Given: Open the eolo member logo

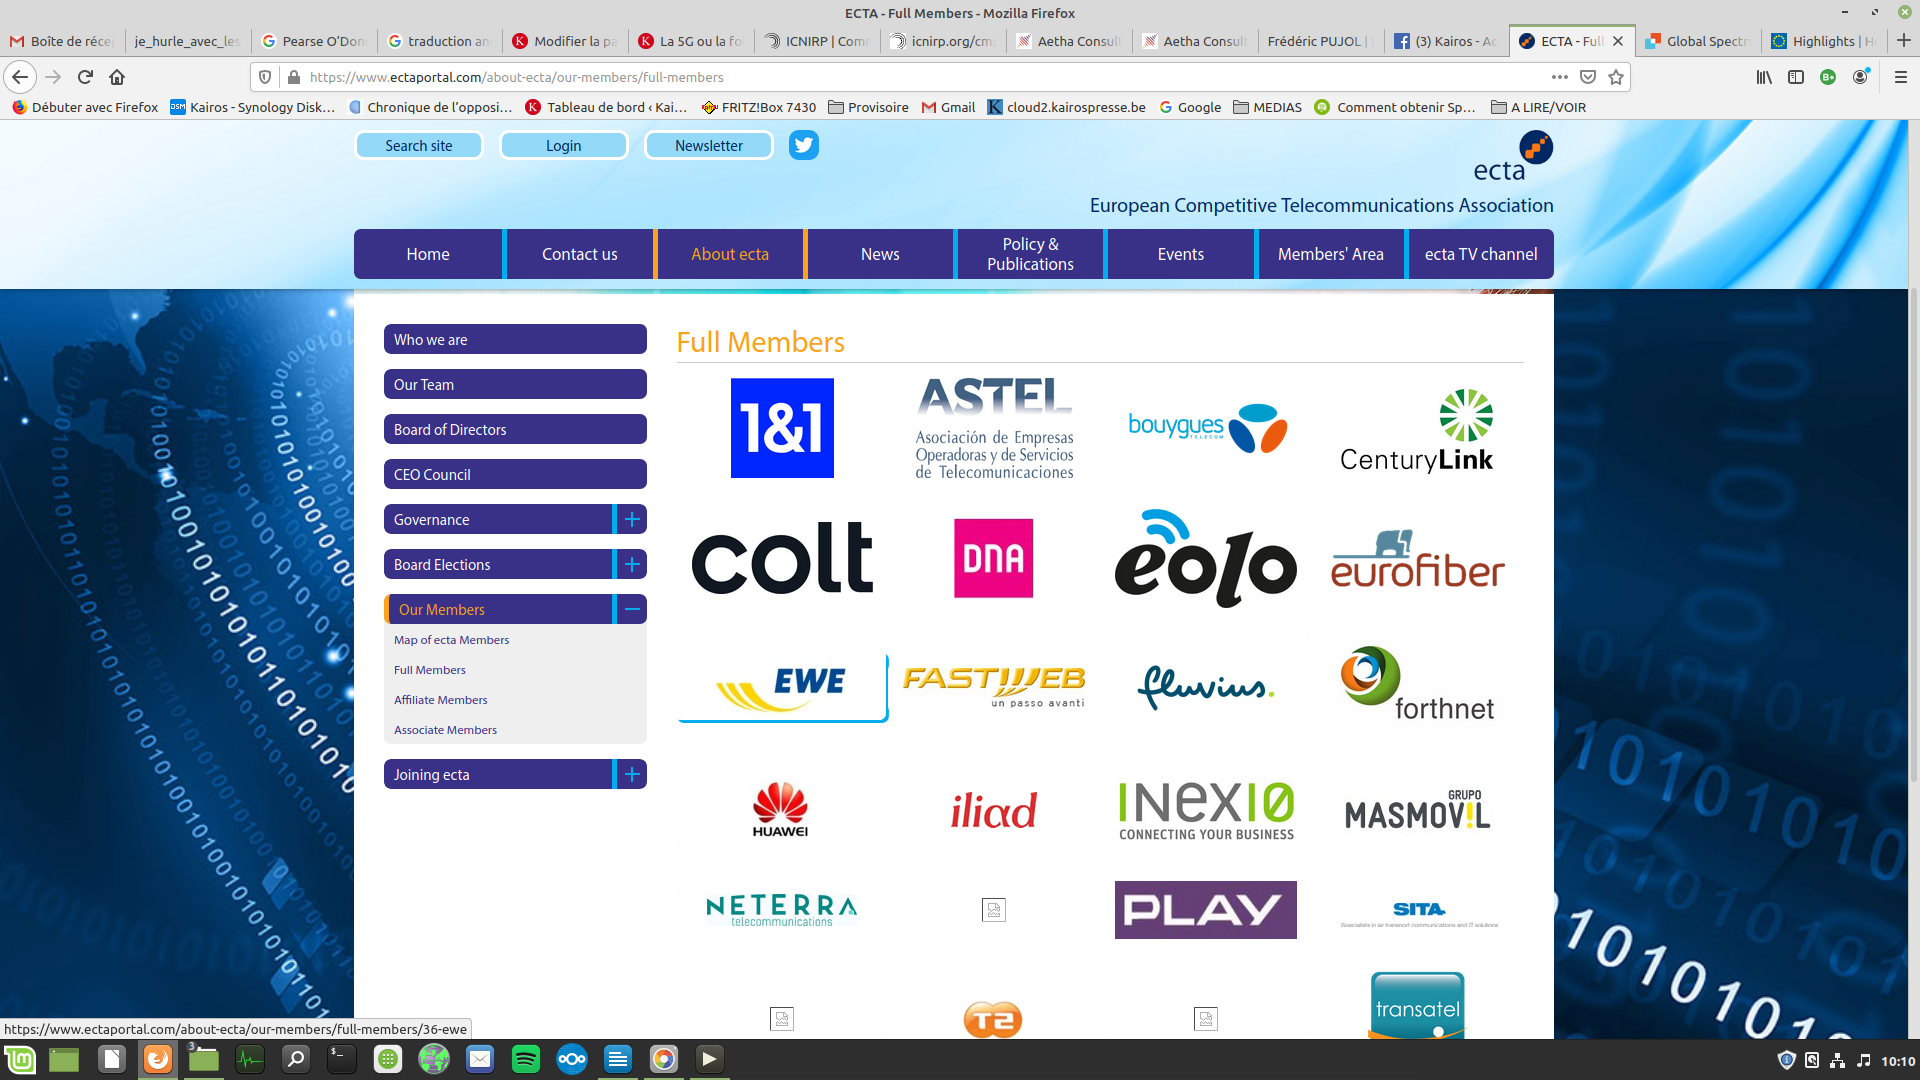Looking at the screenshot, I should [x=1205, y=558].
